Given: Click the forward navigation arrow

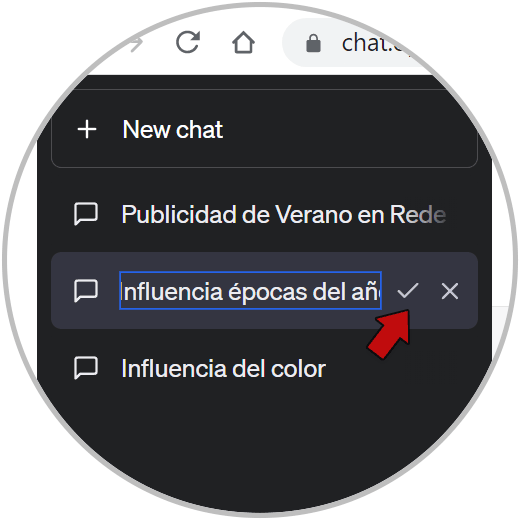Looking at the screenshot, I should pyautogui.click(x=135, y=44).
